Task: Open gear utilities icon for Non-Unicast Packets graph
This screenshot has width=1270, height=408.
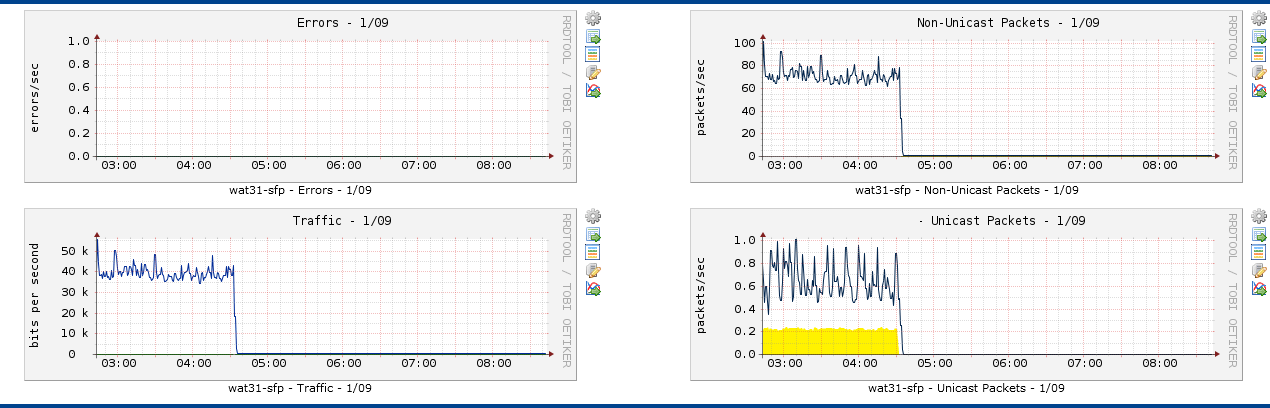Action: pos(1259,18)
